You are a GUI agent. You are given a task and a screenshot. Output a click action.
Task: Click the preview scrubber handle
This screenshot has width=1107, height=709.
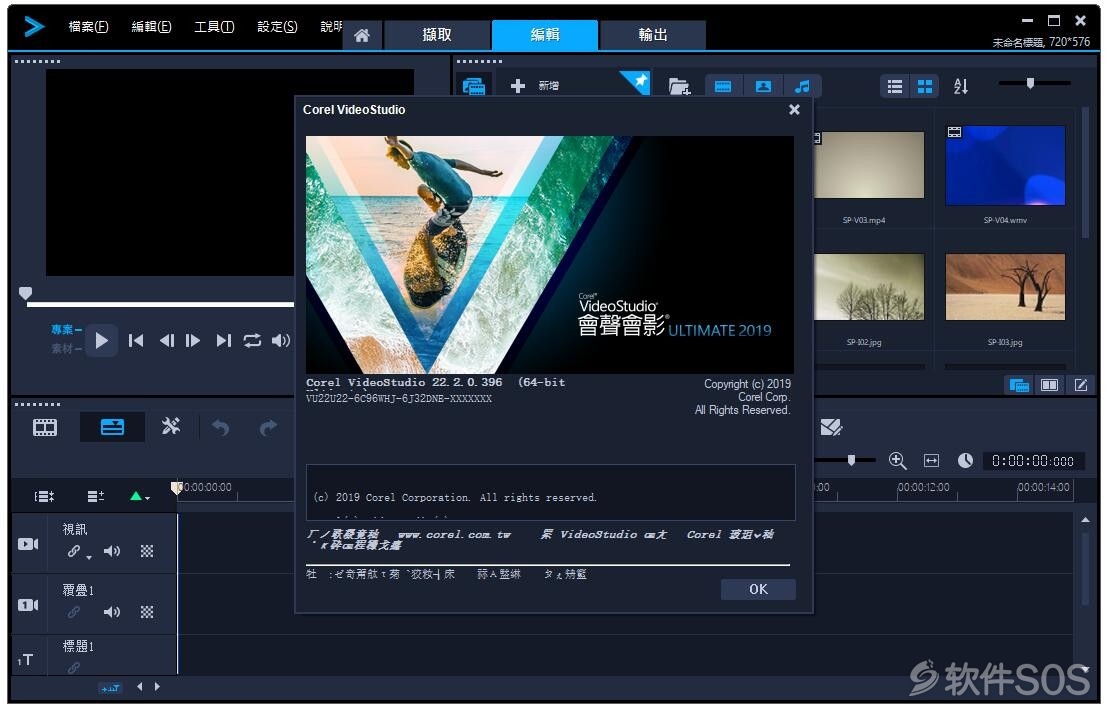[25, 293]
